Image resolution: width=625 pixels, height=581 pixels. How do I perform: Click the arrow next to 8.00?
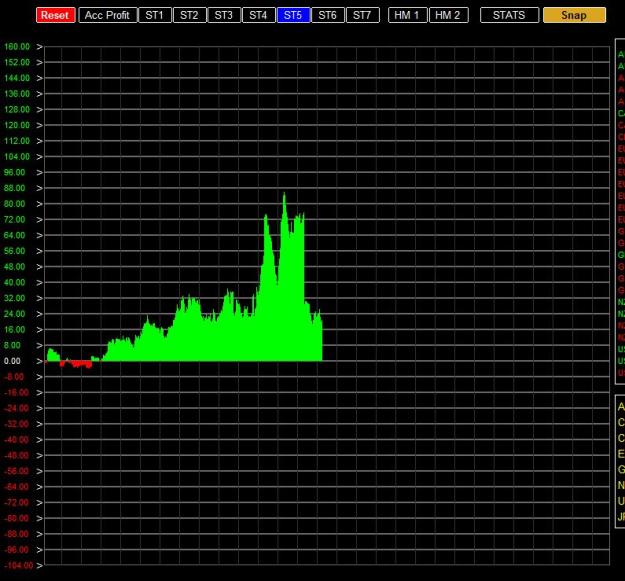39,345
